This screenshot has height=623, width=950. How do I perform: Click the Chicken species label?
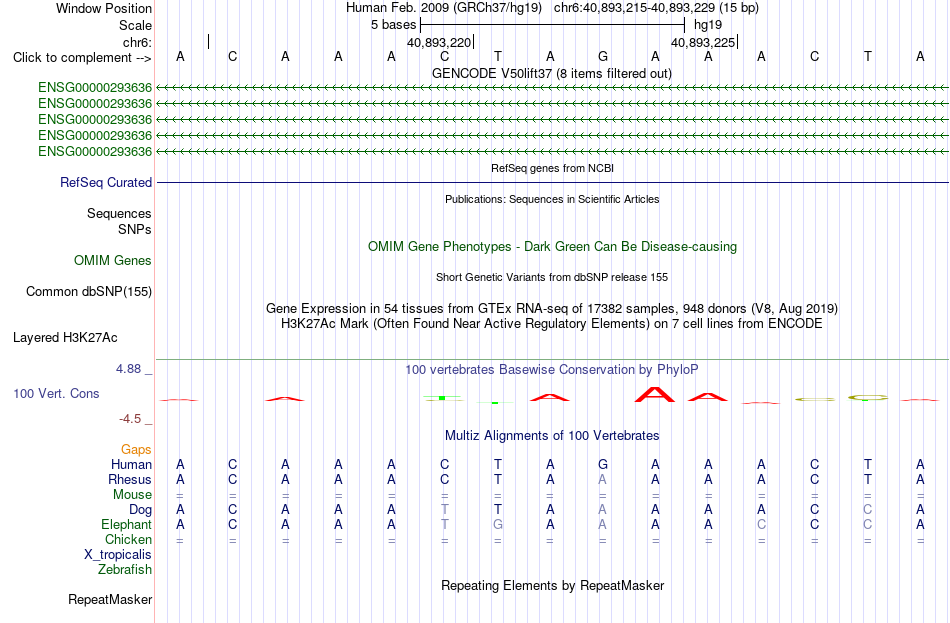[128, 540]
